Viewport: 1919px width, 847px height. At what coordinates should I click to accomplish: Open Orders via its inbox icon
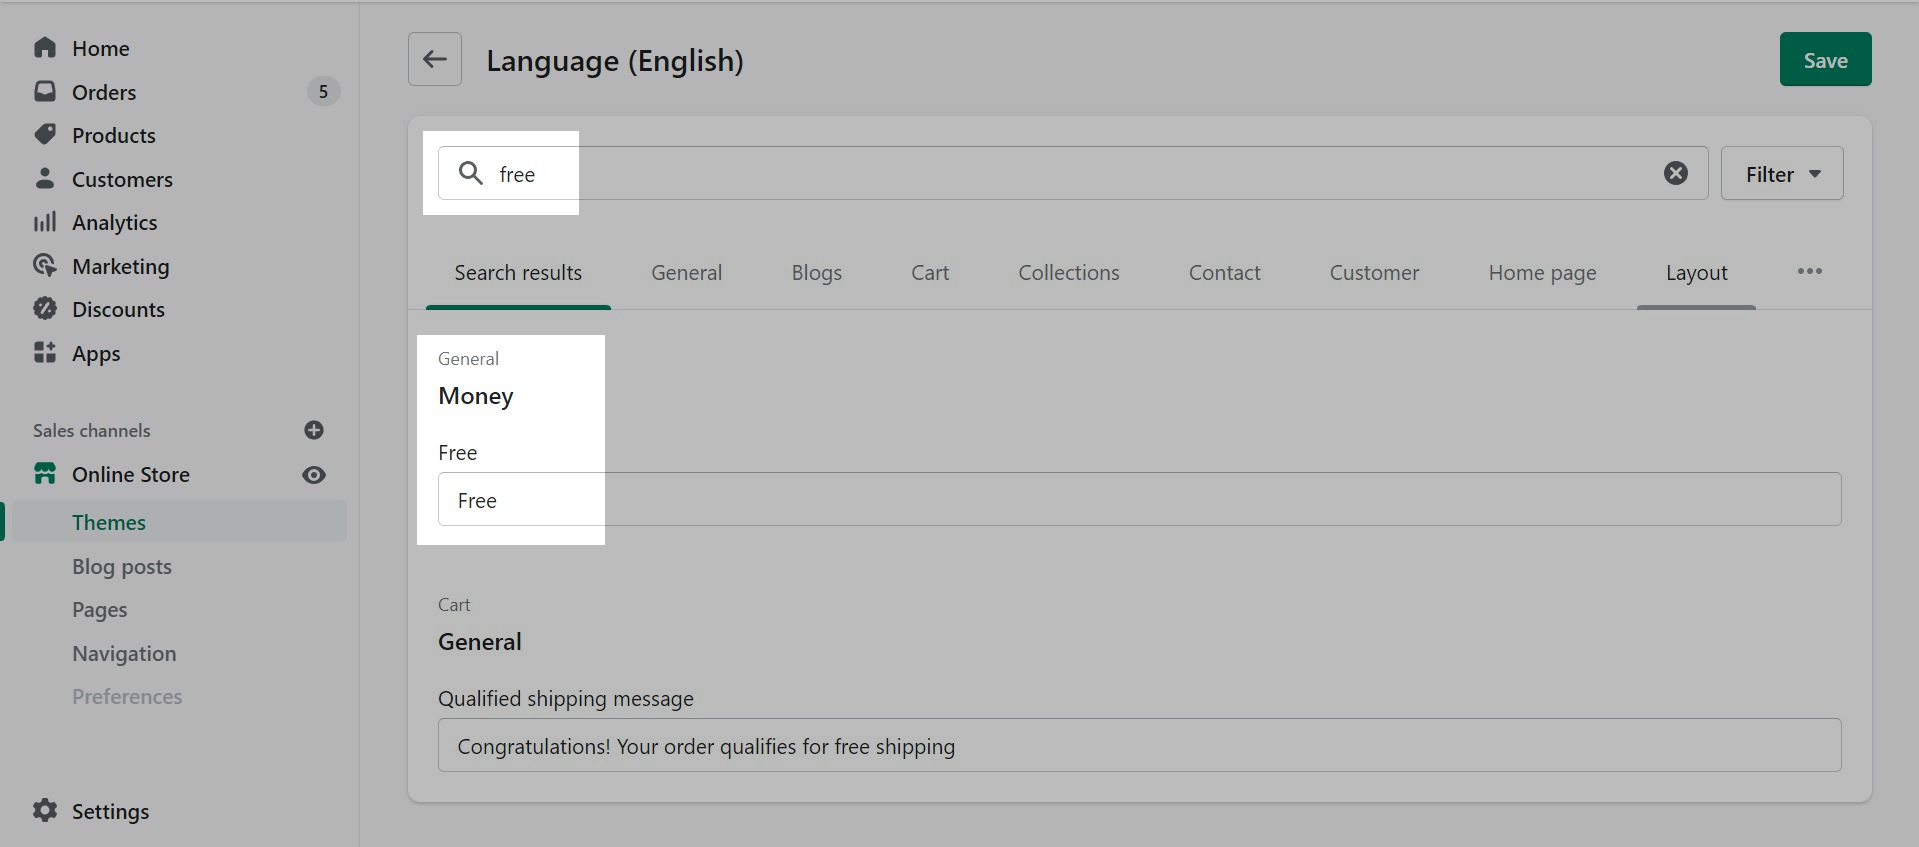click(x=45, y=92)
